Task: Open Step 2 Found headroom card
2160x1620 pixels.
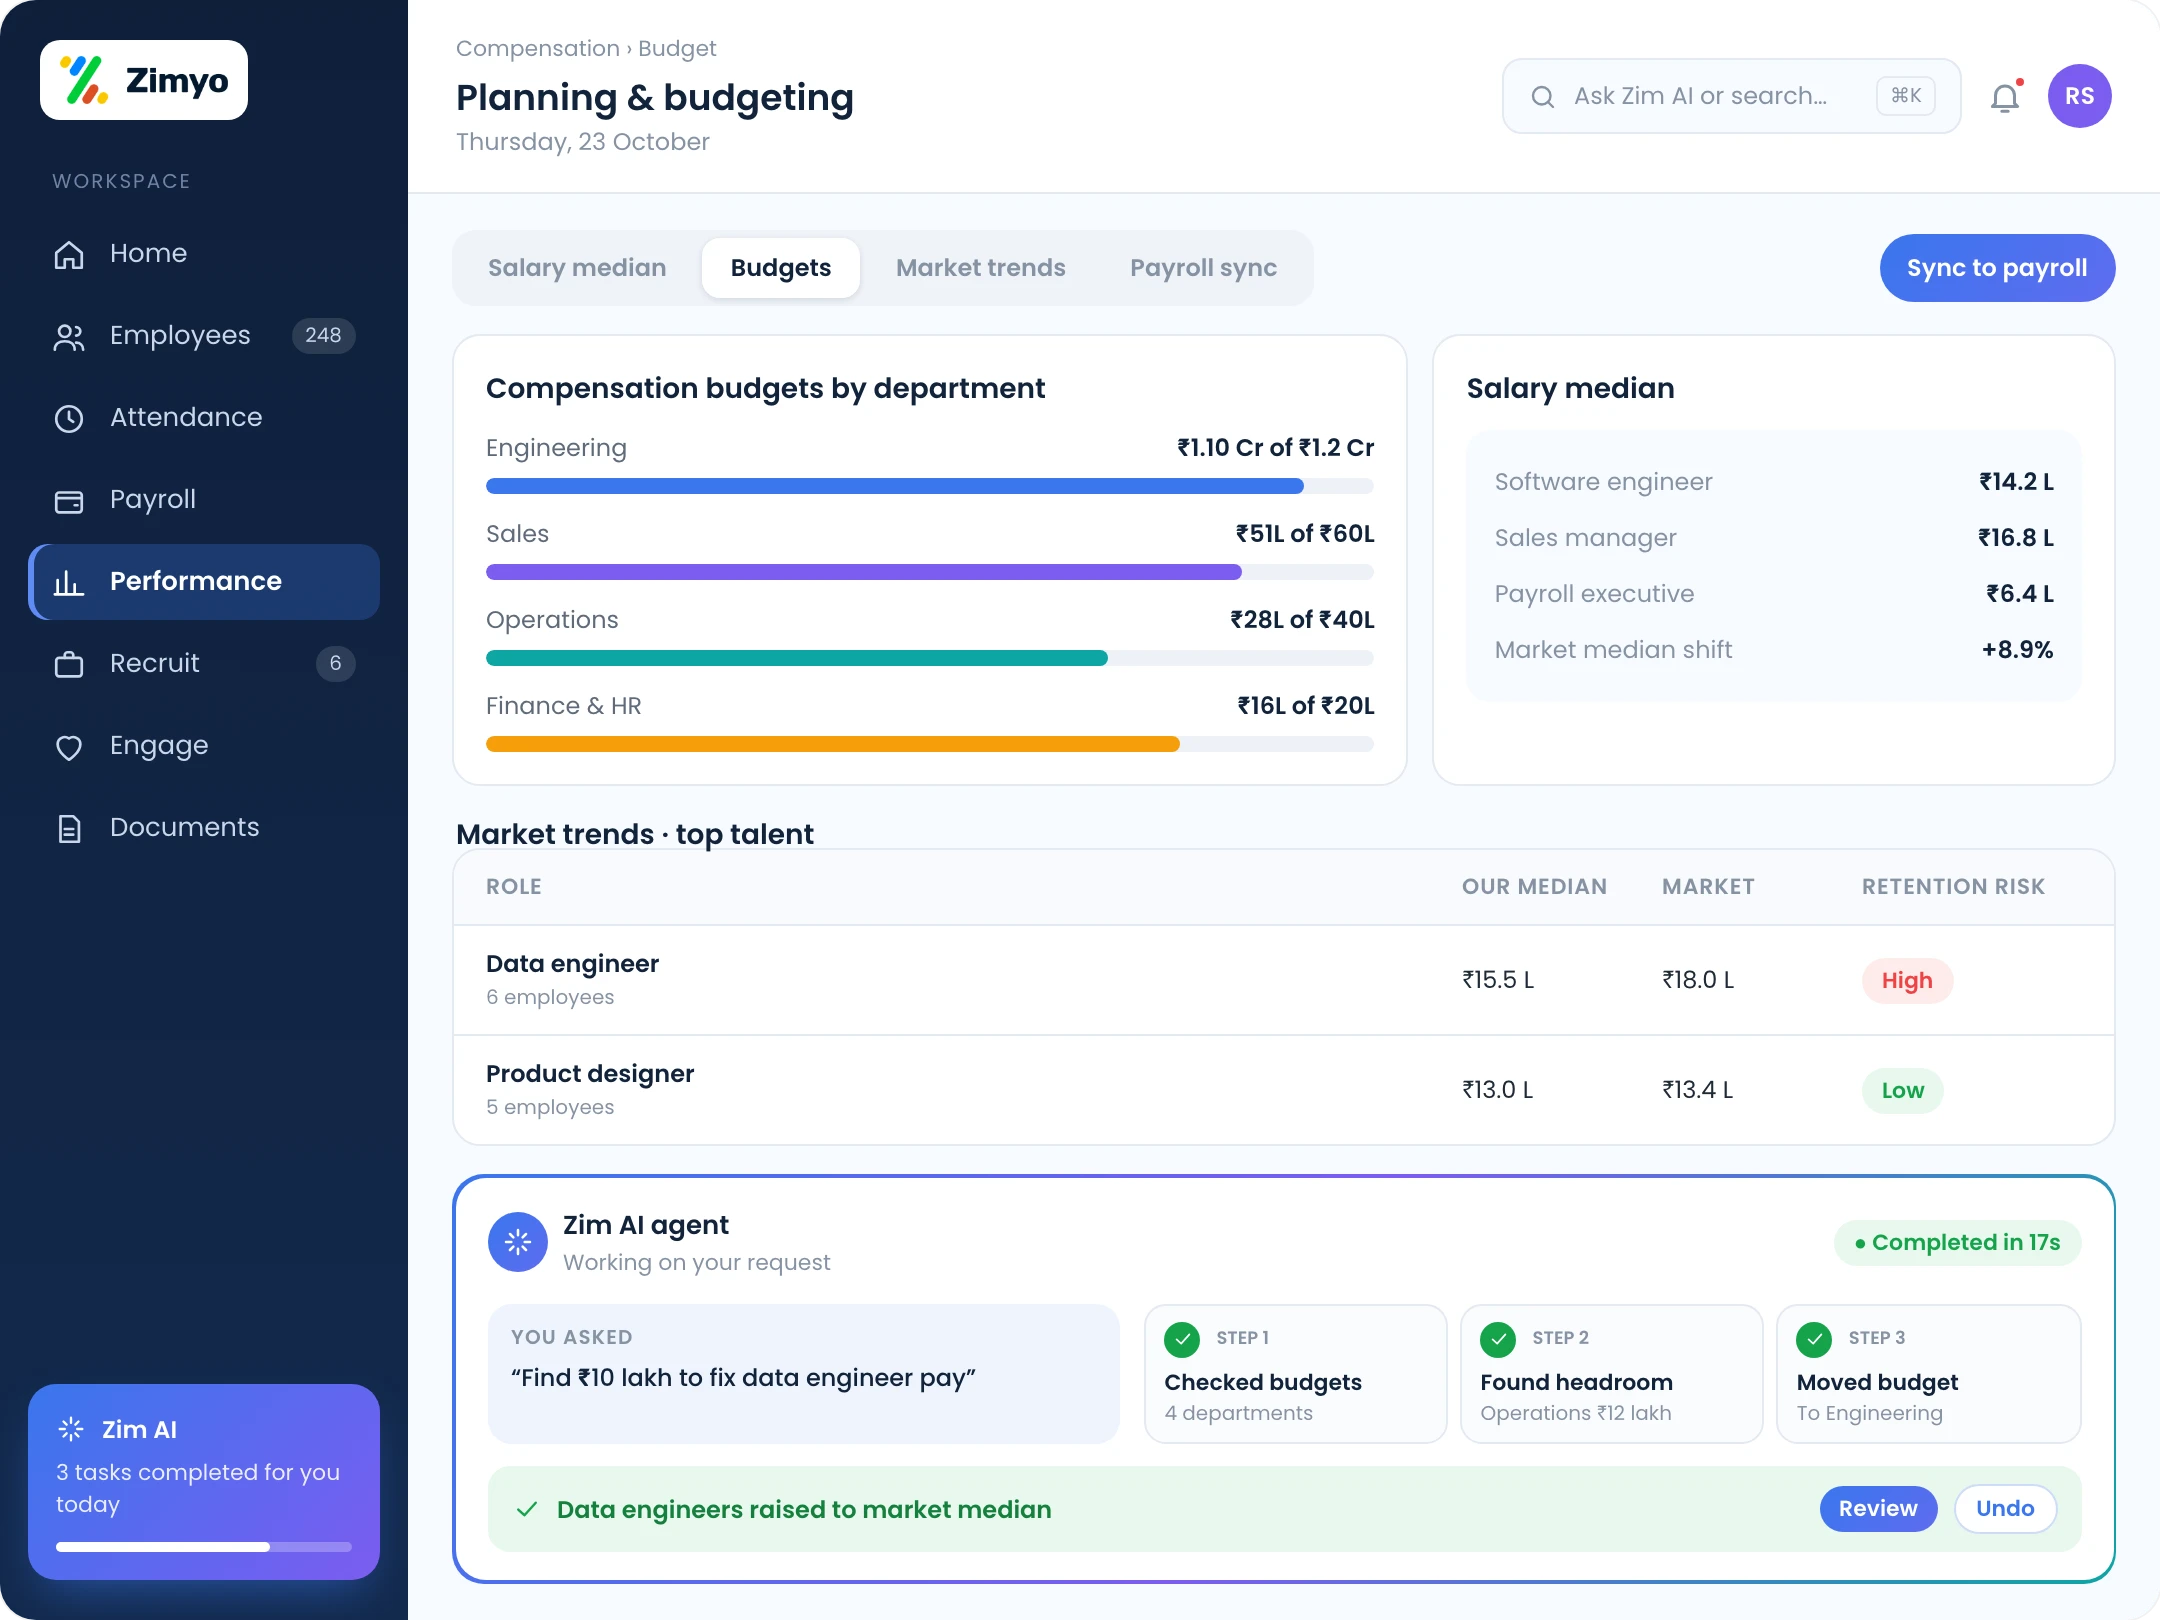Action: click(1611, 1374)
